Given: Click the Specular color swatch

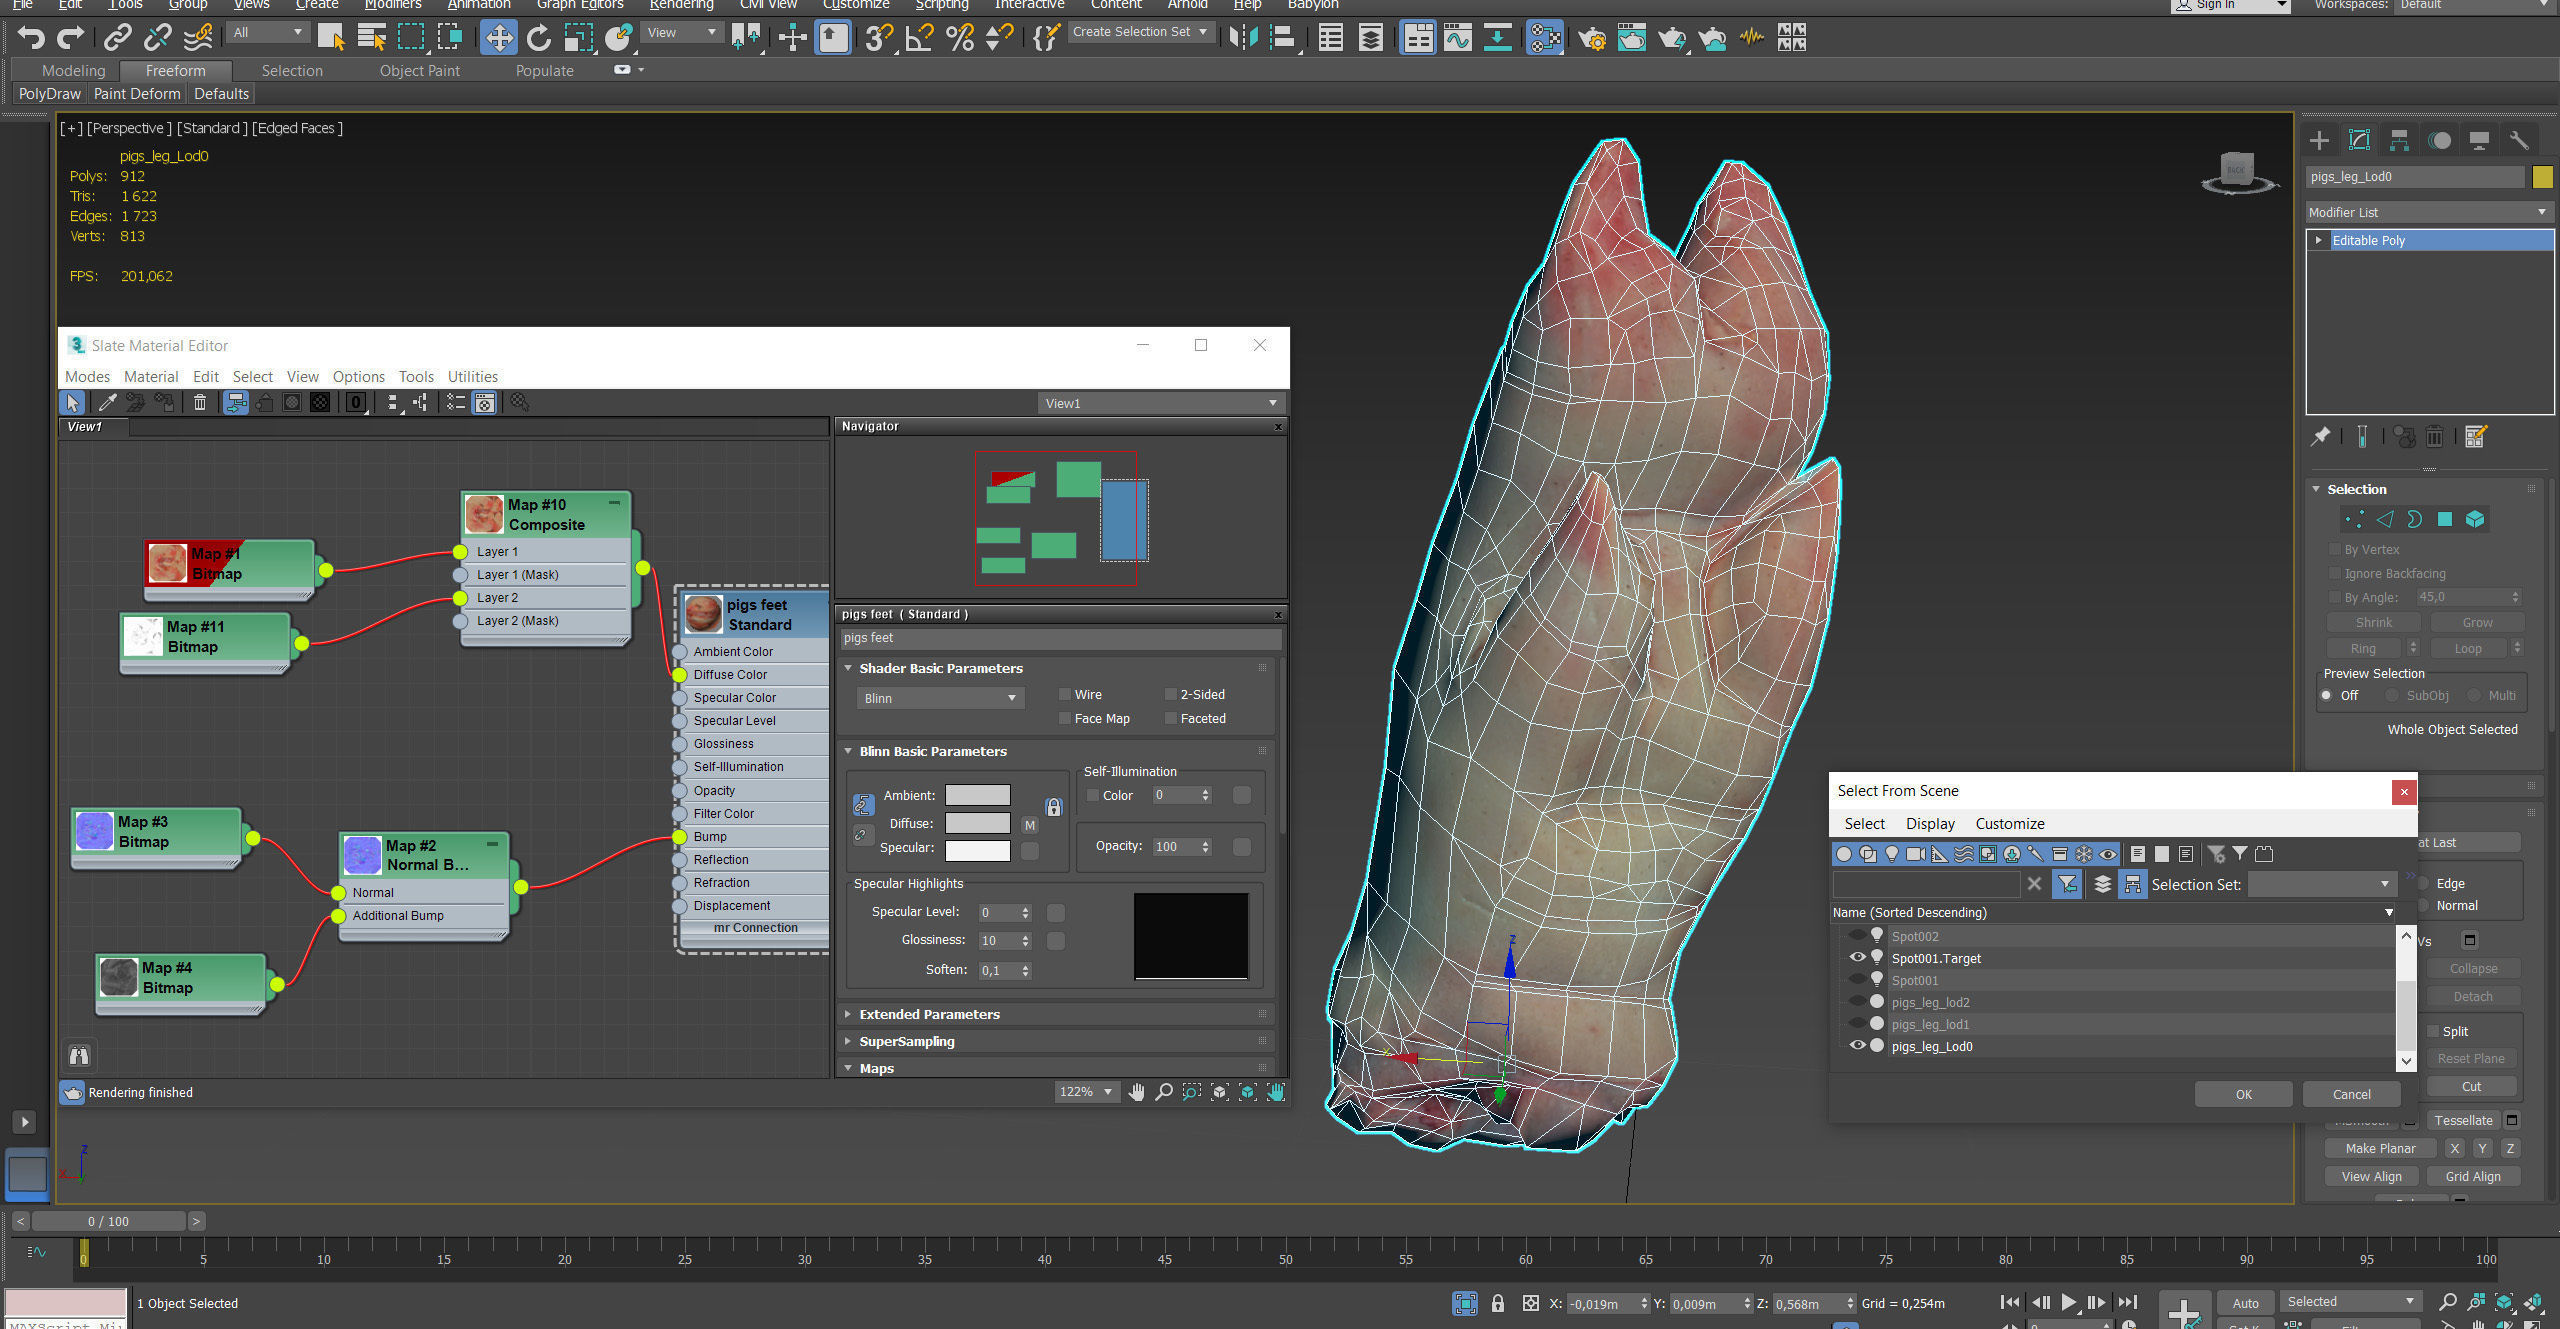Looking at the screenshot, I should [x=978, y=850].
